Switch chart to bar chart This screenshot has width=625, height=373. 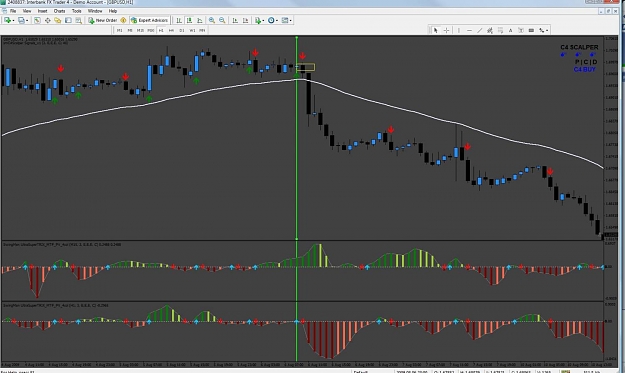(179, 20)
